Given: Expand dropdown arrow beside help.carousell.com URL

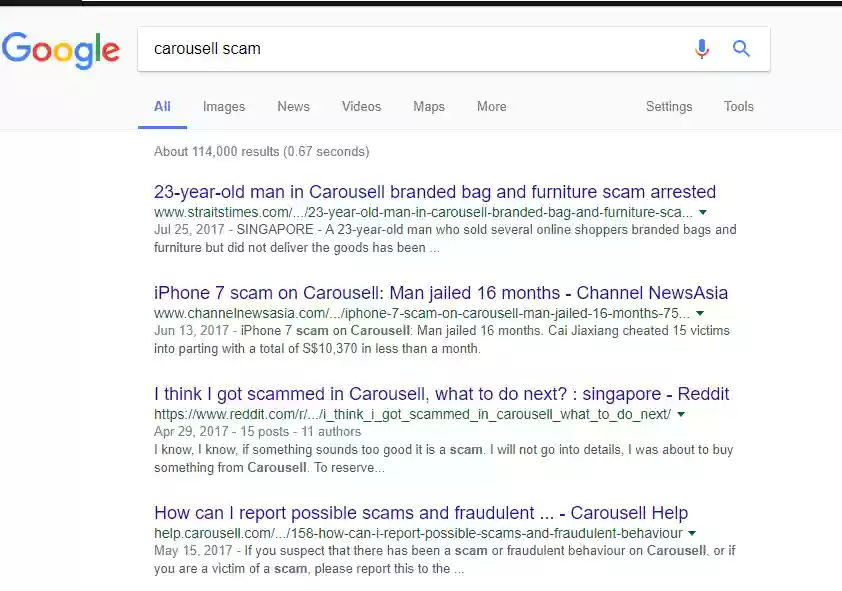Looking at the screenshot, I should pos(692,534).
